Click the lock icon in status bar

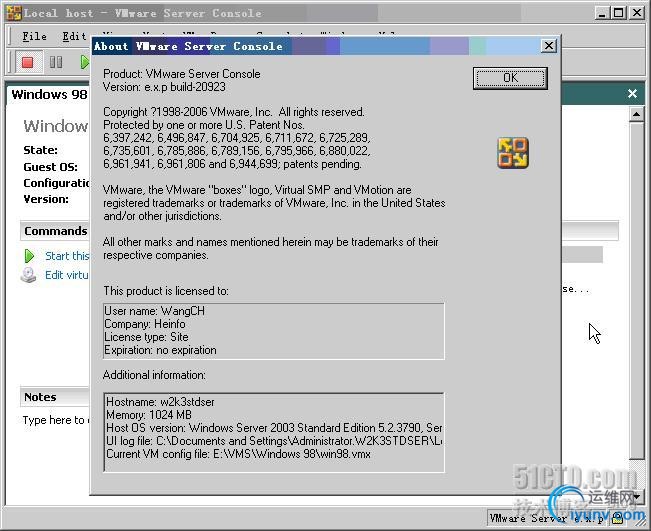pyautogui.click(x=617, y=518)
